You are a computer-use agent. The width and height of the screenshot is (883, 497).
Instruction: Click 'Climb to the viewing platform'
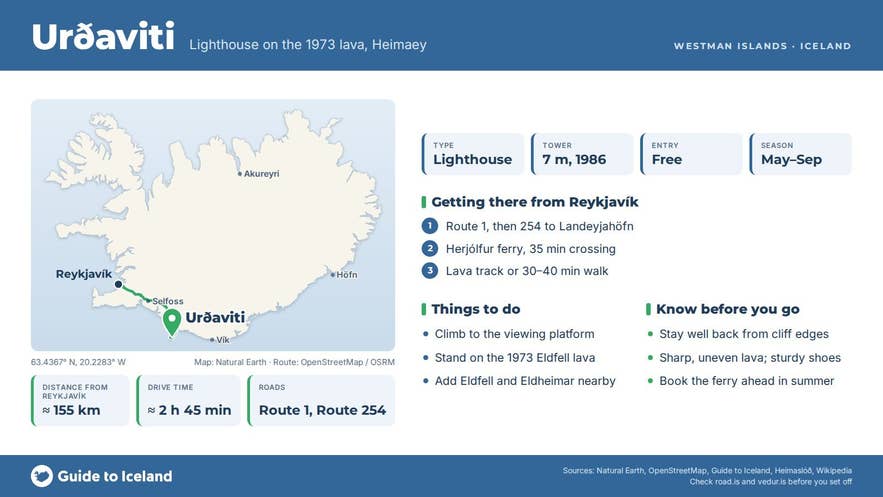coord(514,334)
